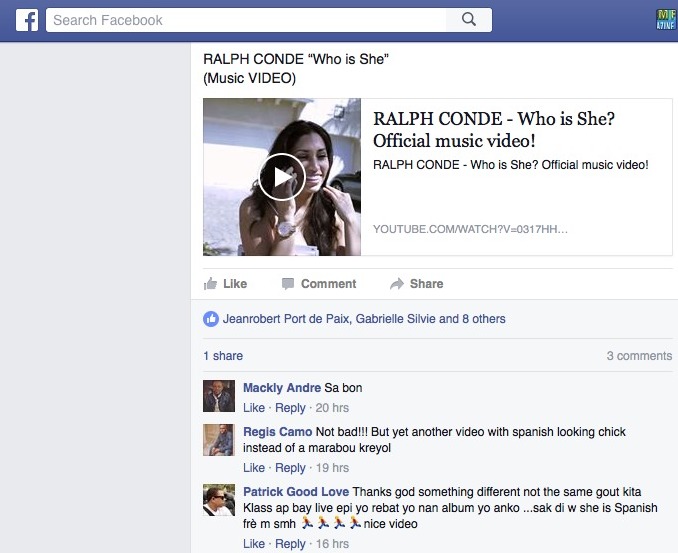Open the 3 comments link
Screen dimensions: 678x553
[639, 356]
